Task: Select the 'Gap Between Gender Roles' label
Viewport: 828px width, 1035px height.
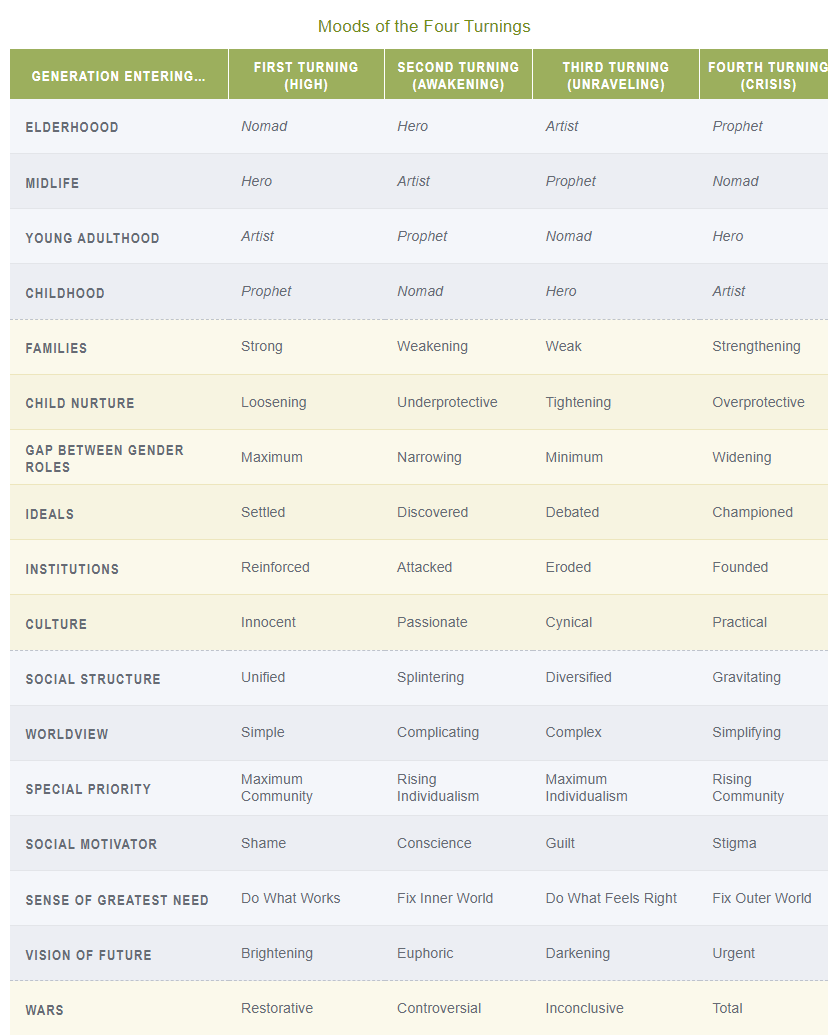Action: click(104, 459)
